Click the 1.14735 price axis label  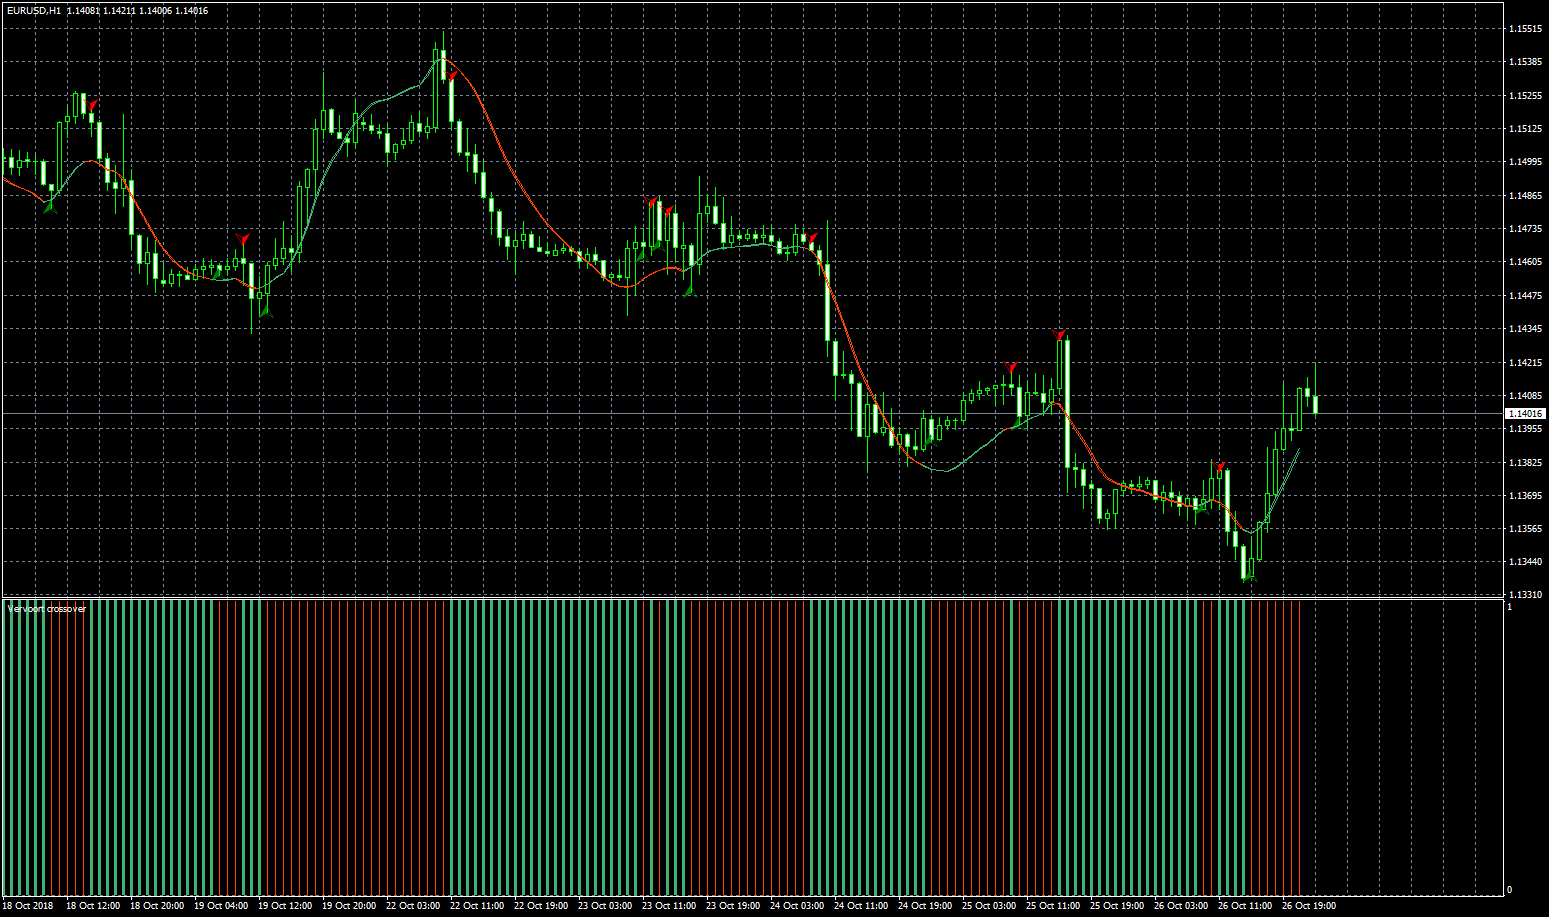click(1525, 229)
